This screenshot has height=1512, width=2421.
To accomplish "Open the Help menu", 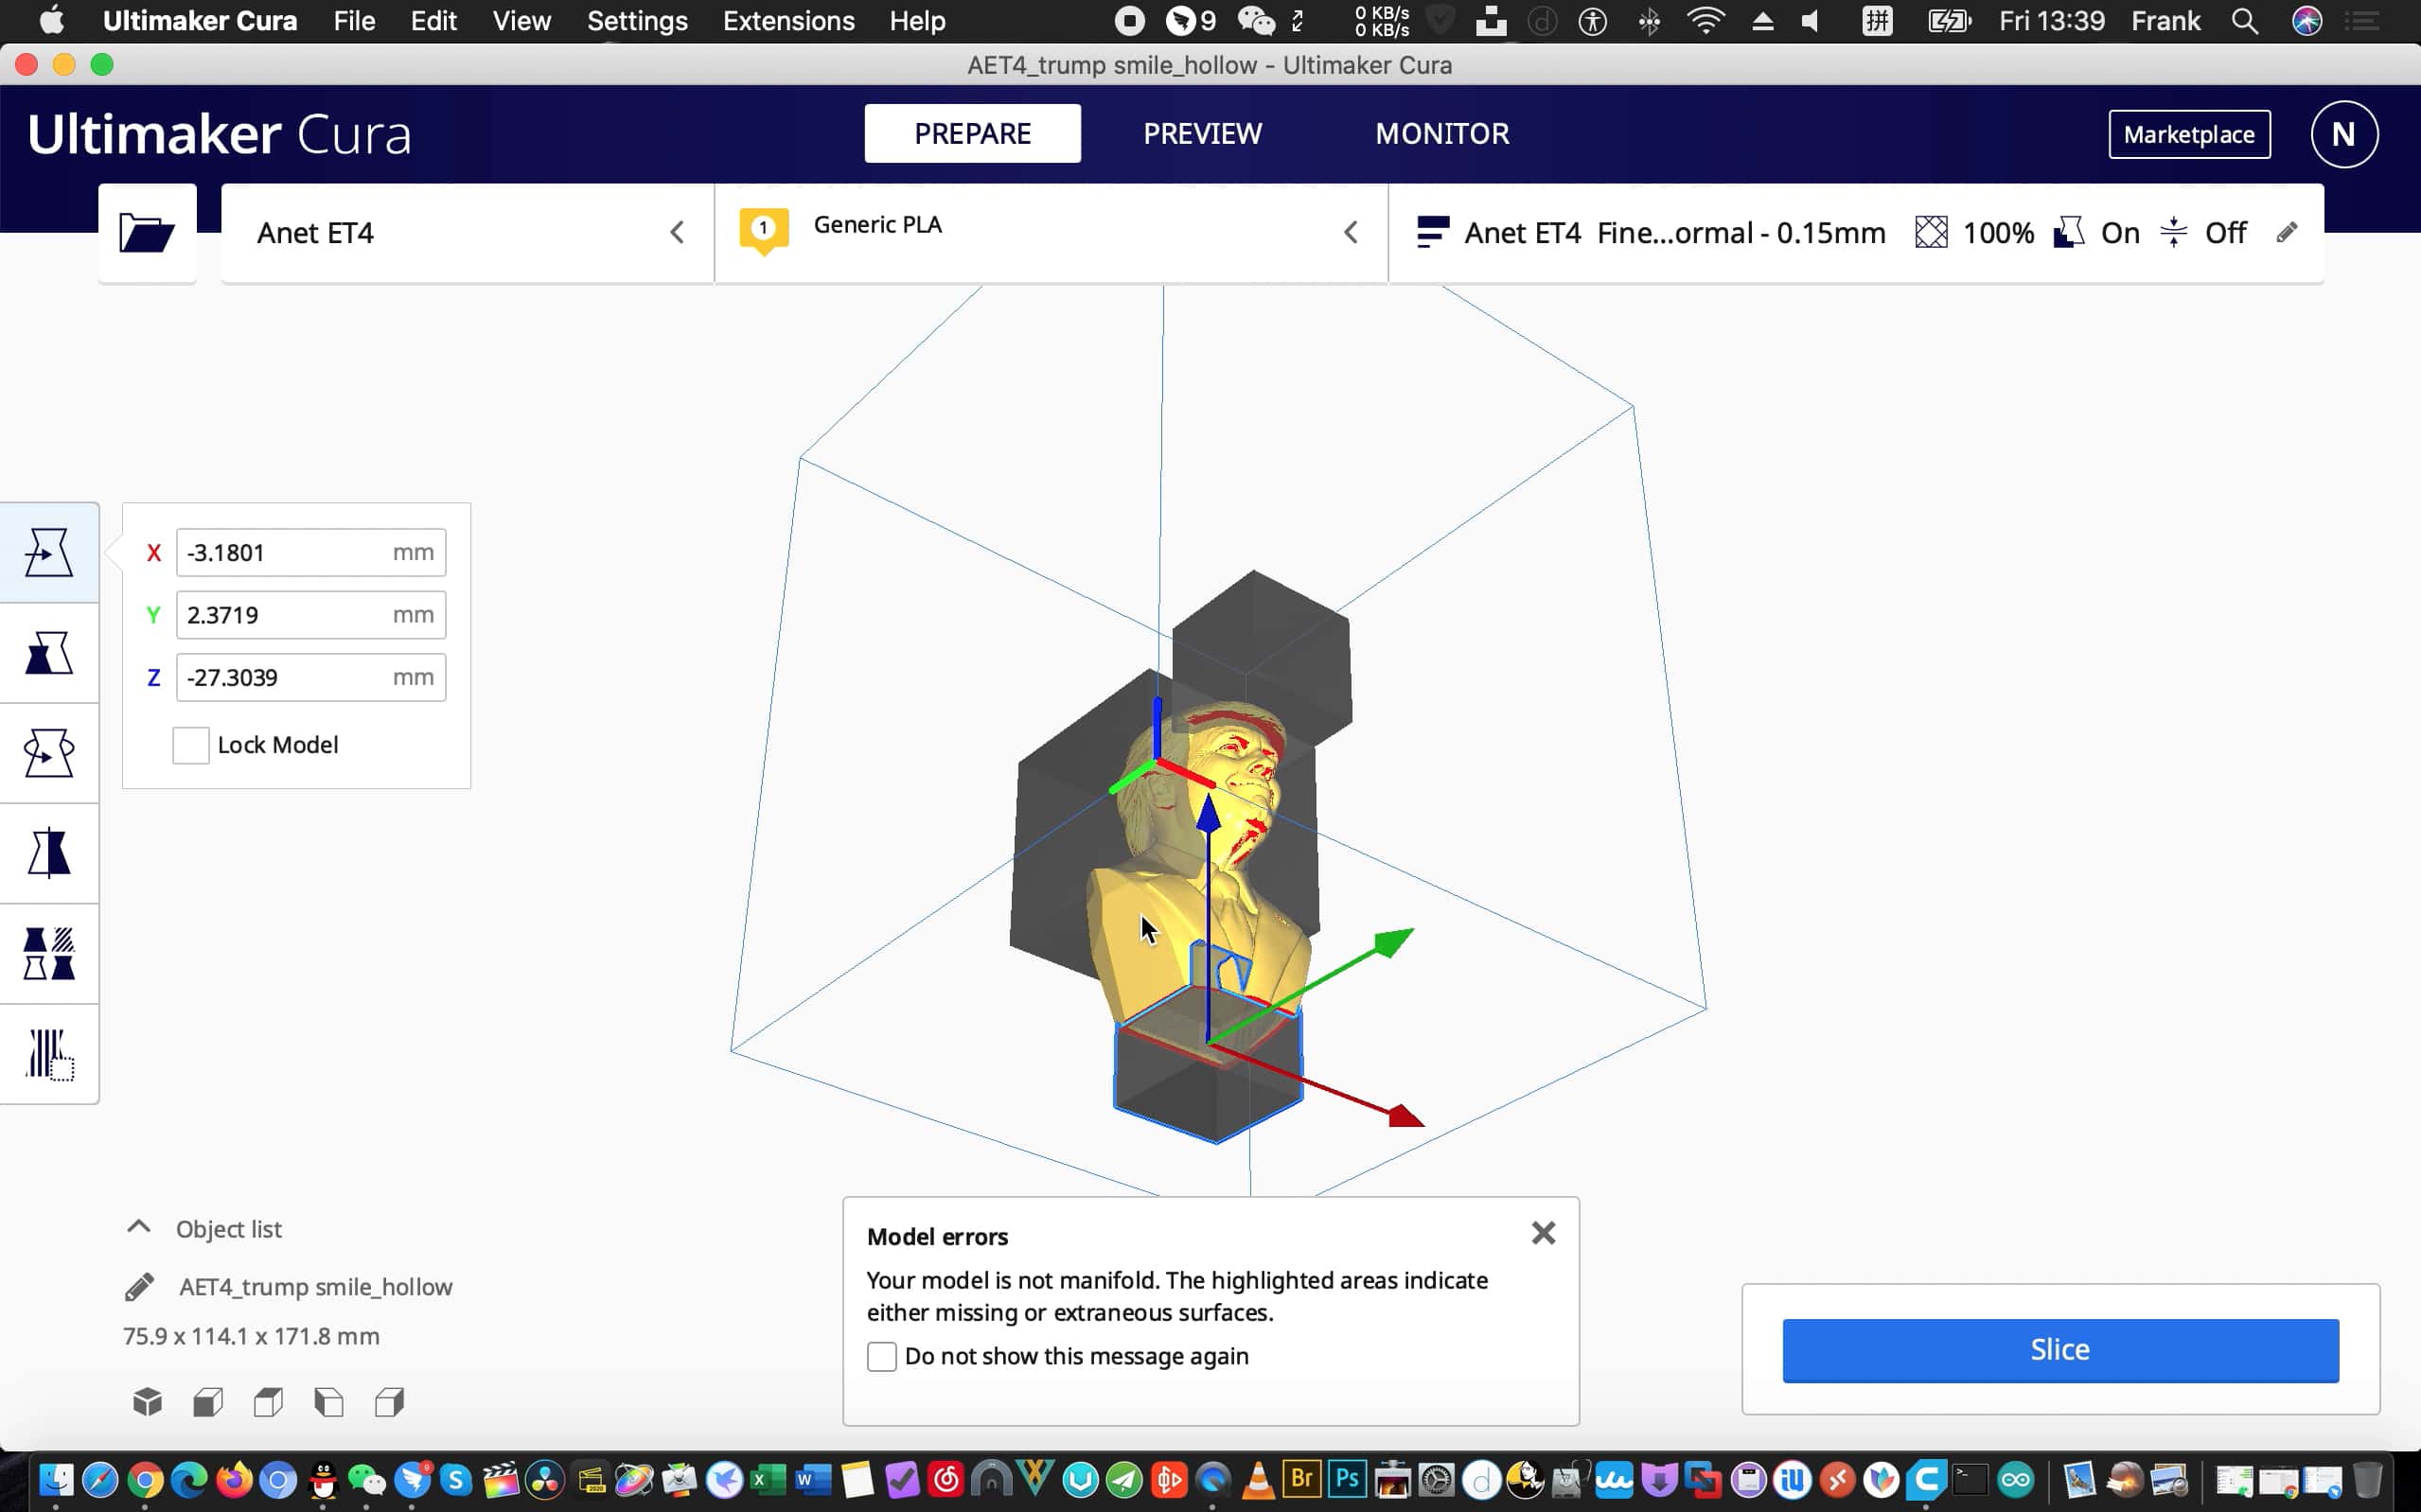I will click(x=917, y=21).
